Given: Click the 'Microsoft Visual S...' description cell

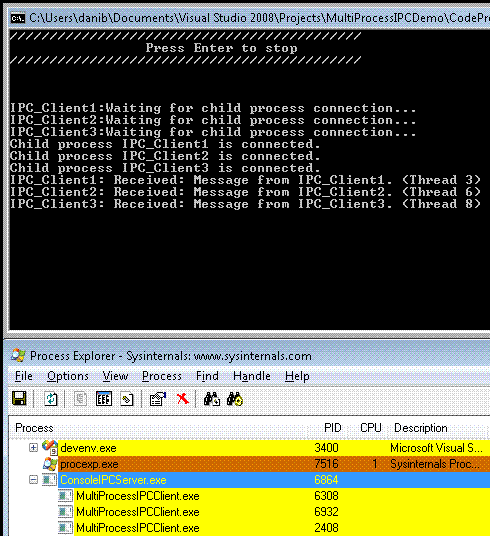Looking at the screenshot, I should point(436,447).
